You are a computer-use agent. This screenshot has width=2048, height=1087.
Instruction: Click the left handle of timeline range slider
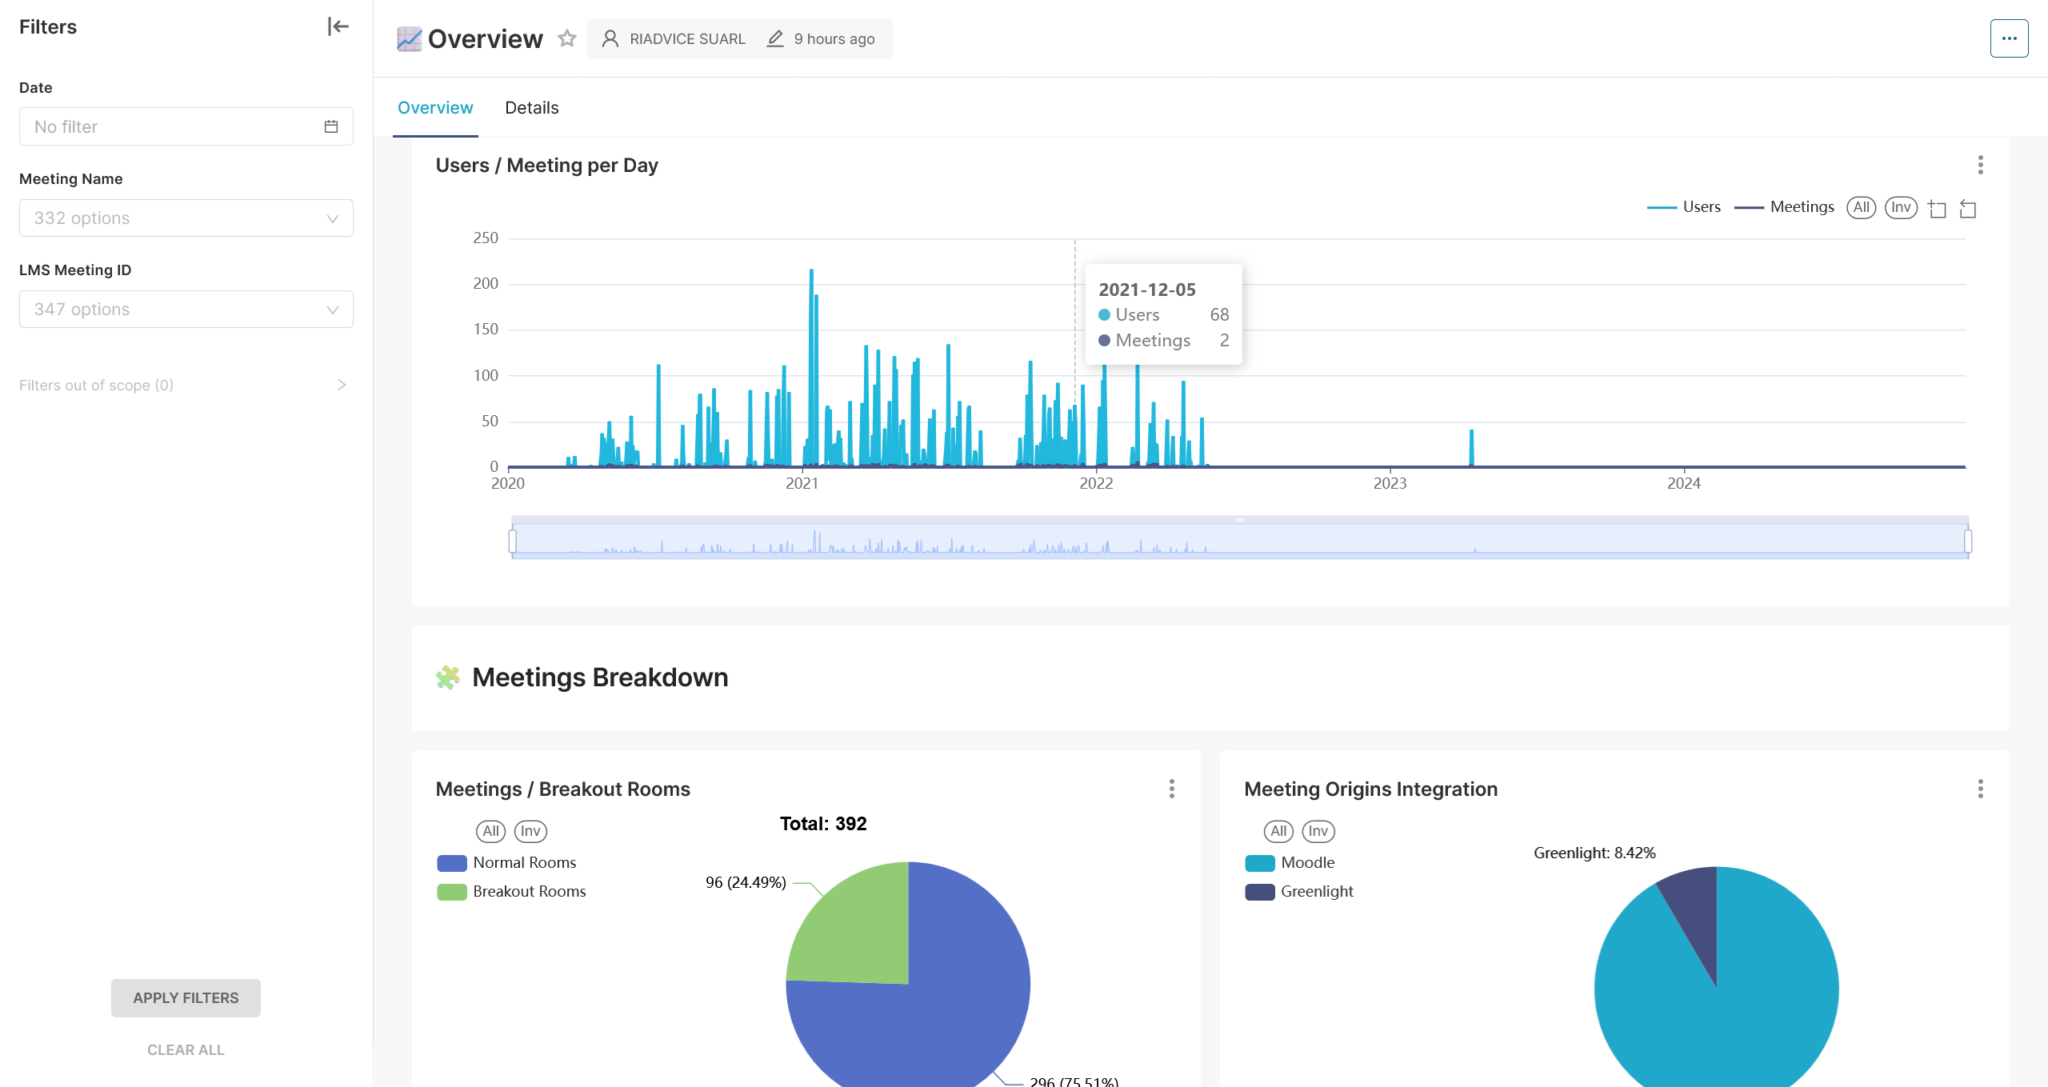(x=512, y=541)
